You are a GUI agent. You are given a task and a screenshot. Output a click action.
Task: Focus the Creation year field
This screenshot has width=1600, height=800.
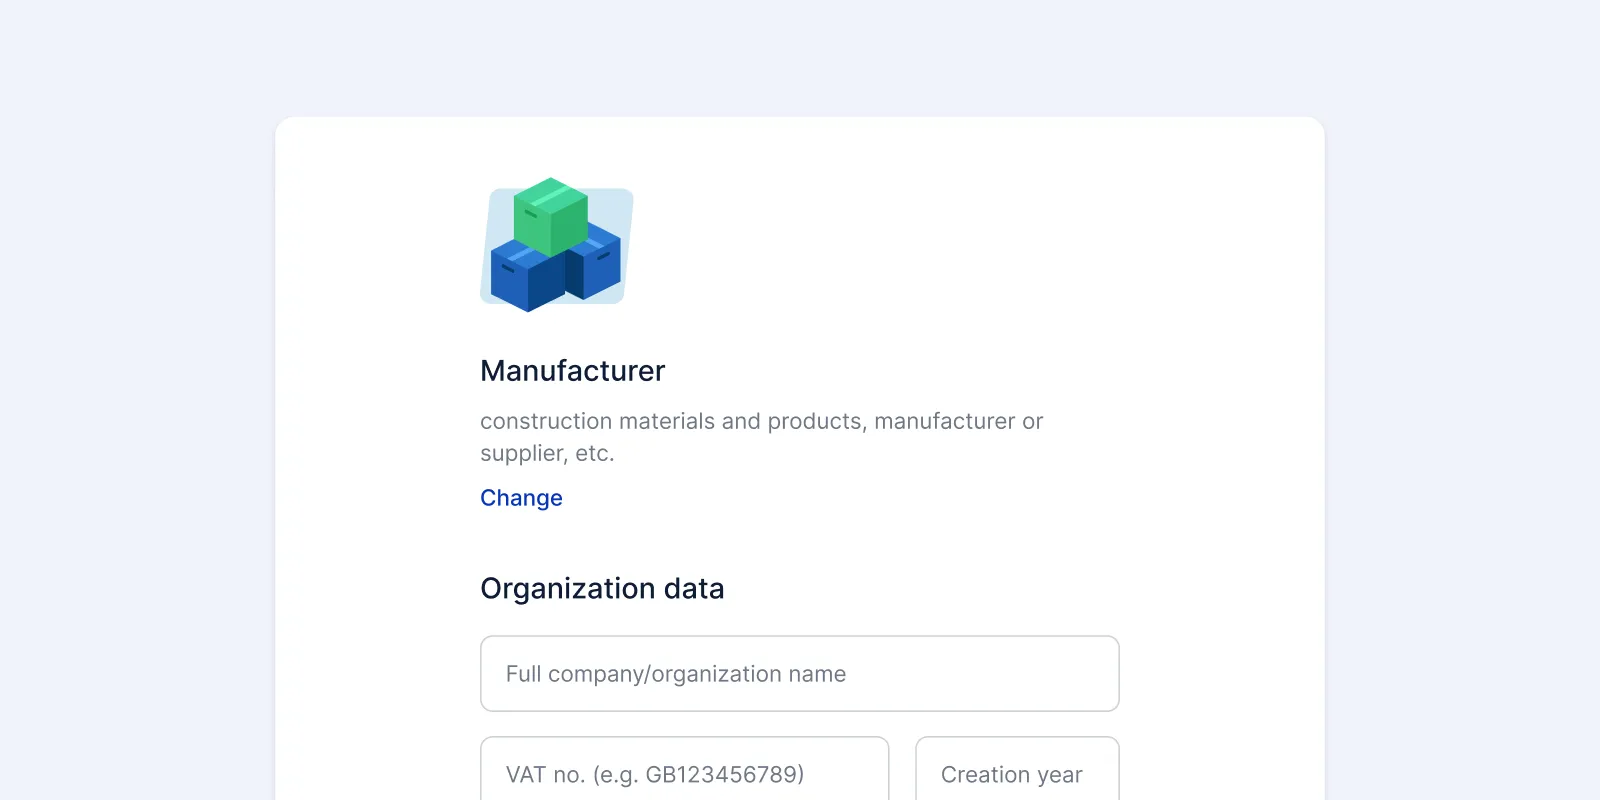1017,768
